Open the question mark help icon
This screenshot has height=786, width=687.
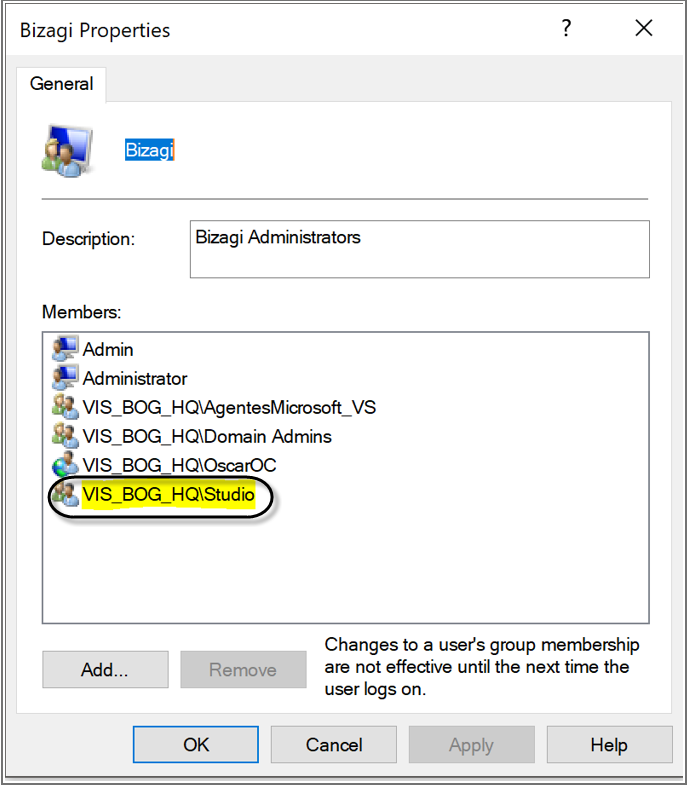pos(566,28)
